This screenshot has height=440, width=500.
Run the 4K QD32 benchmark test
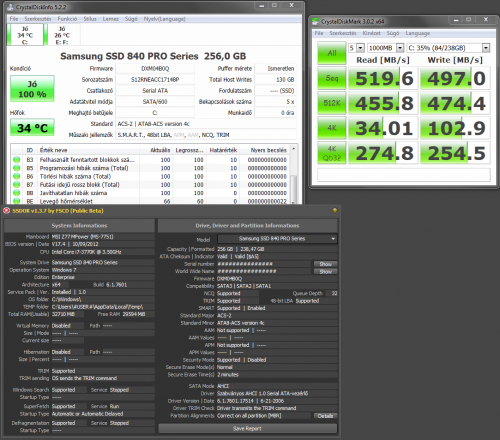click(x=332, y=153)
